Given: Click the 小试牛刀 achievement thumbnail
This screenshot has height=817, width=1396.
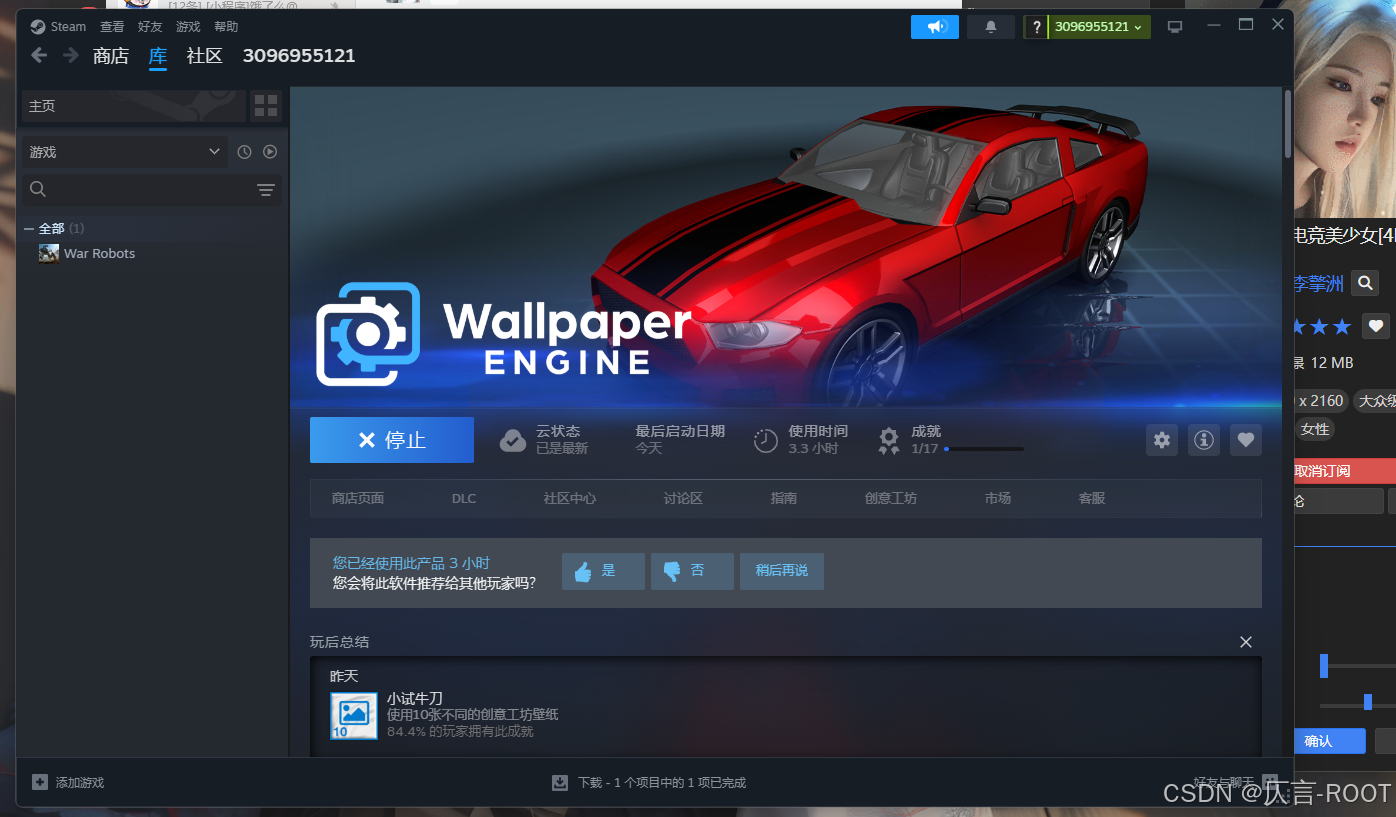Looking at the screenshot, I should 354,716.
